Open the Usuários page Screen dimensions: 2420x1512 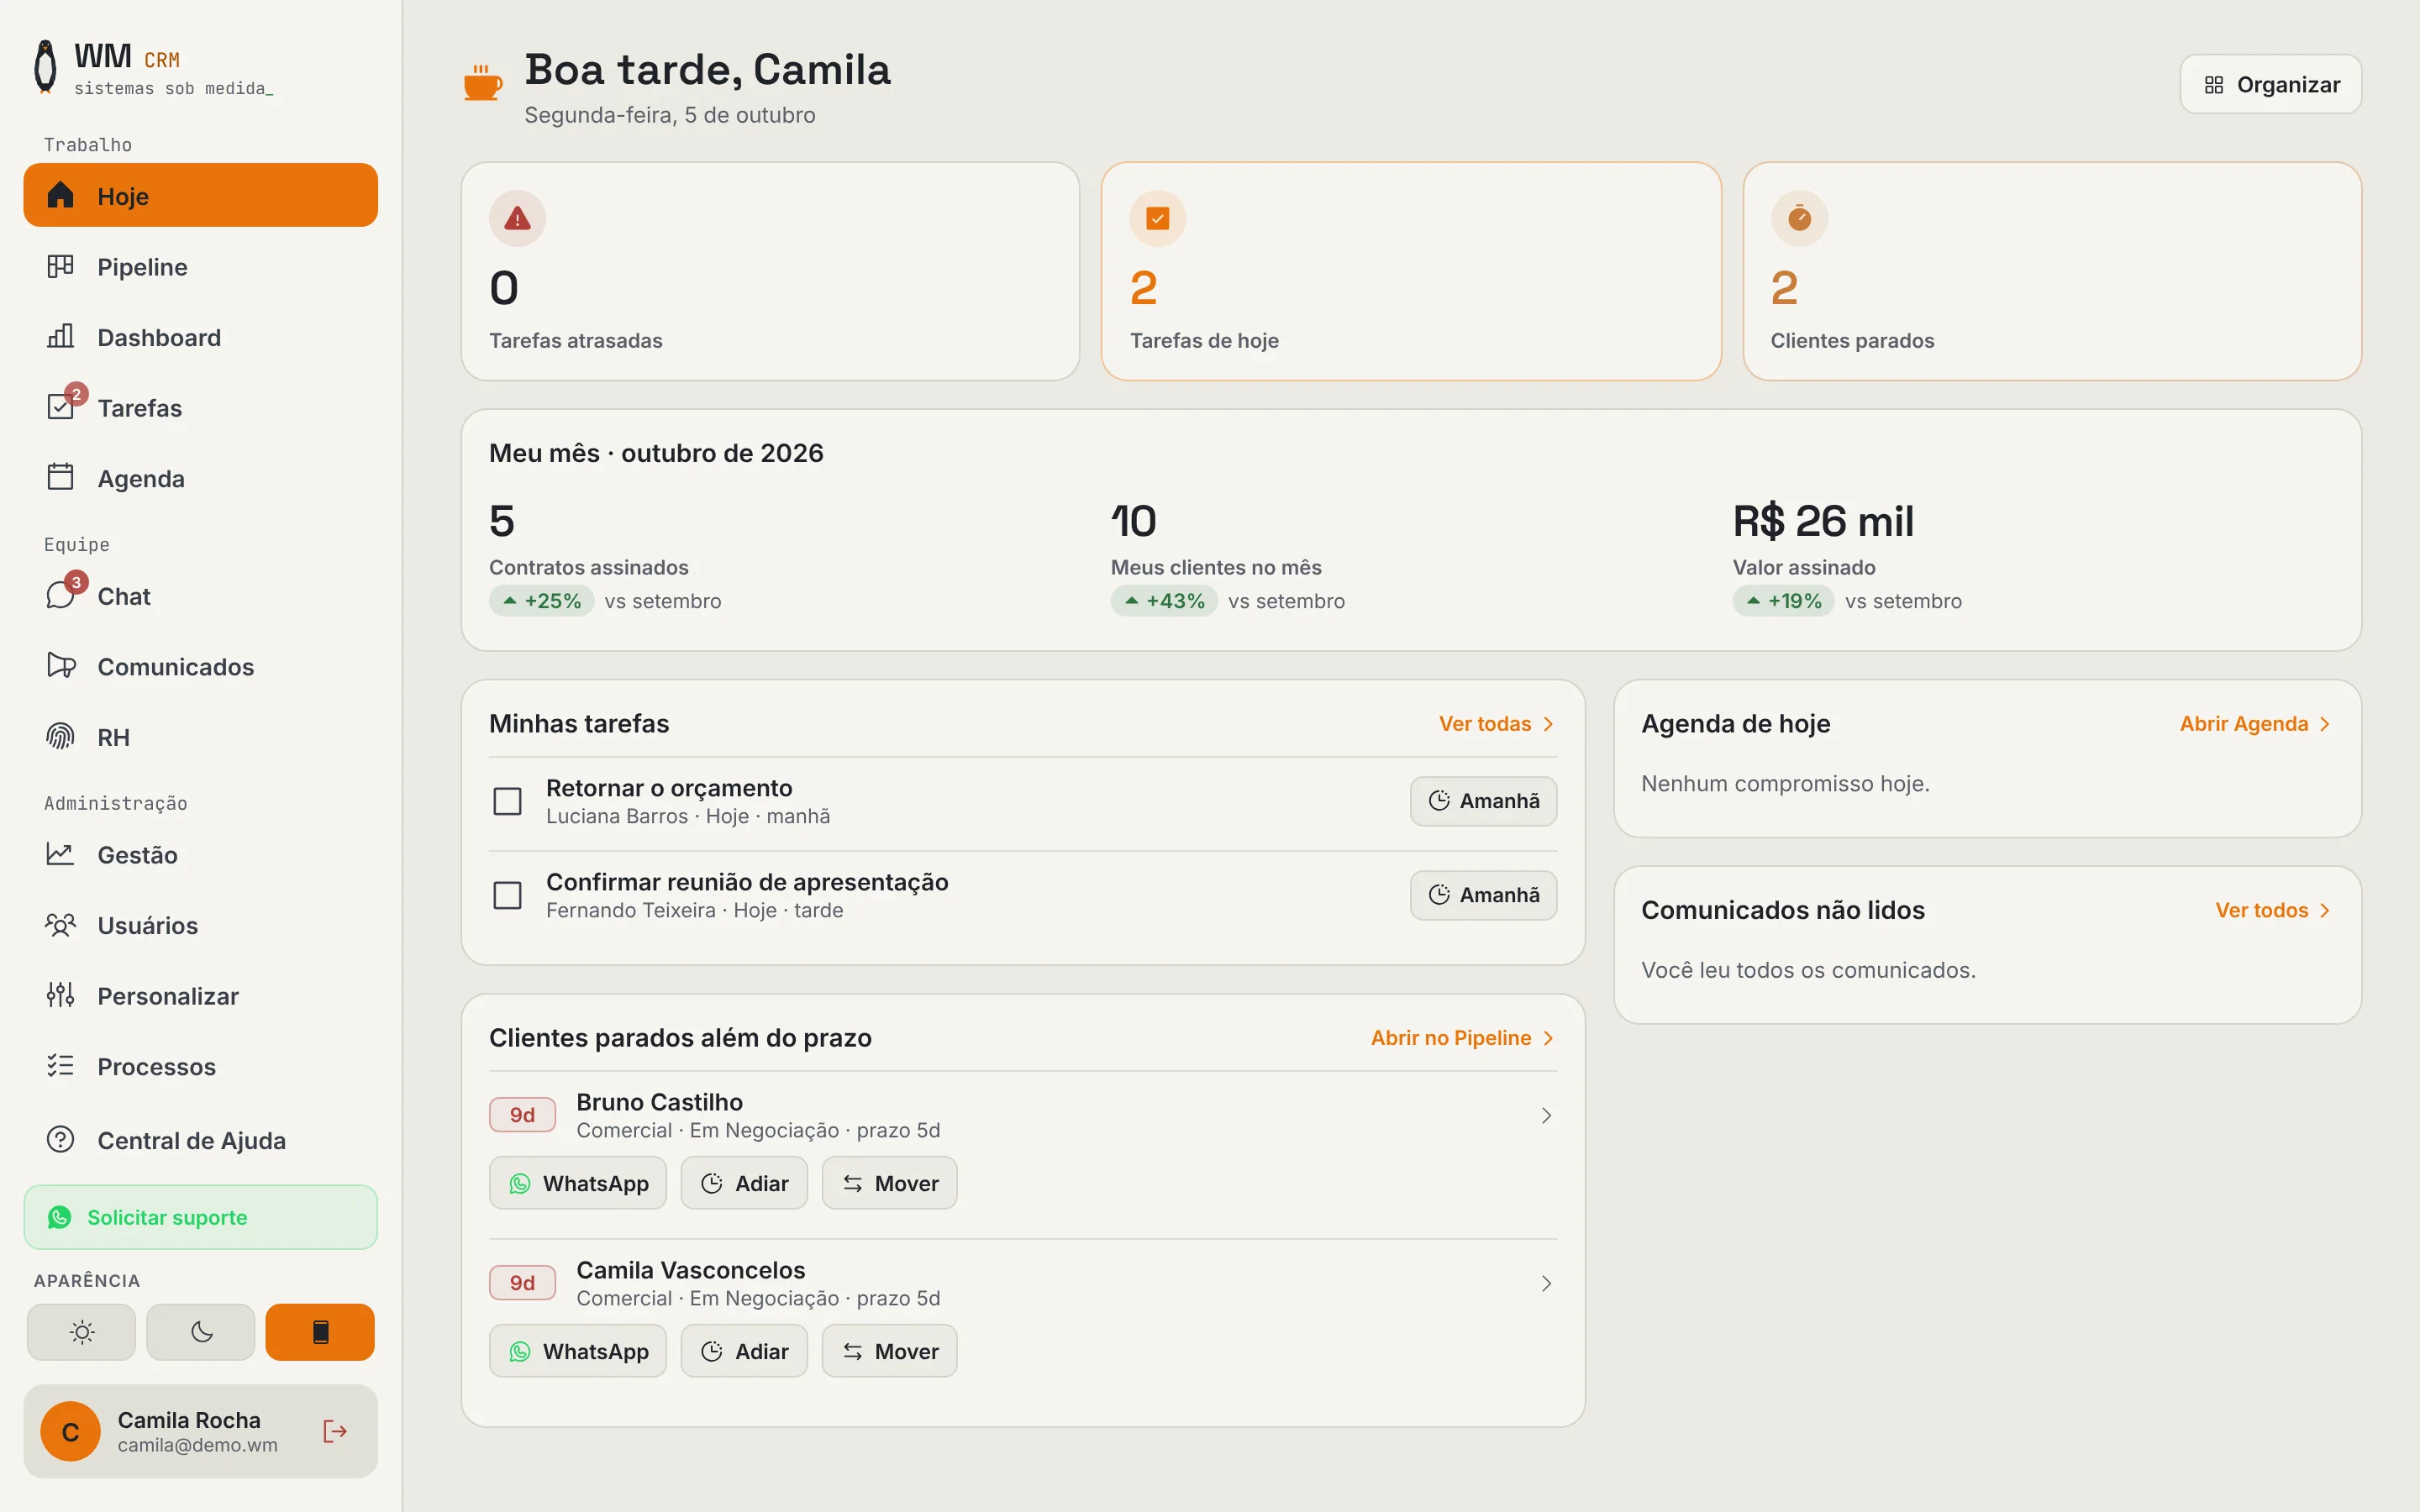pos(201,925)
